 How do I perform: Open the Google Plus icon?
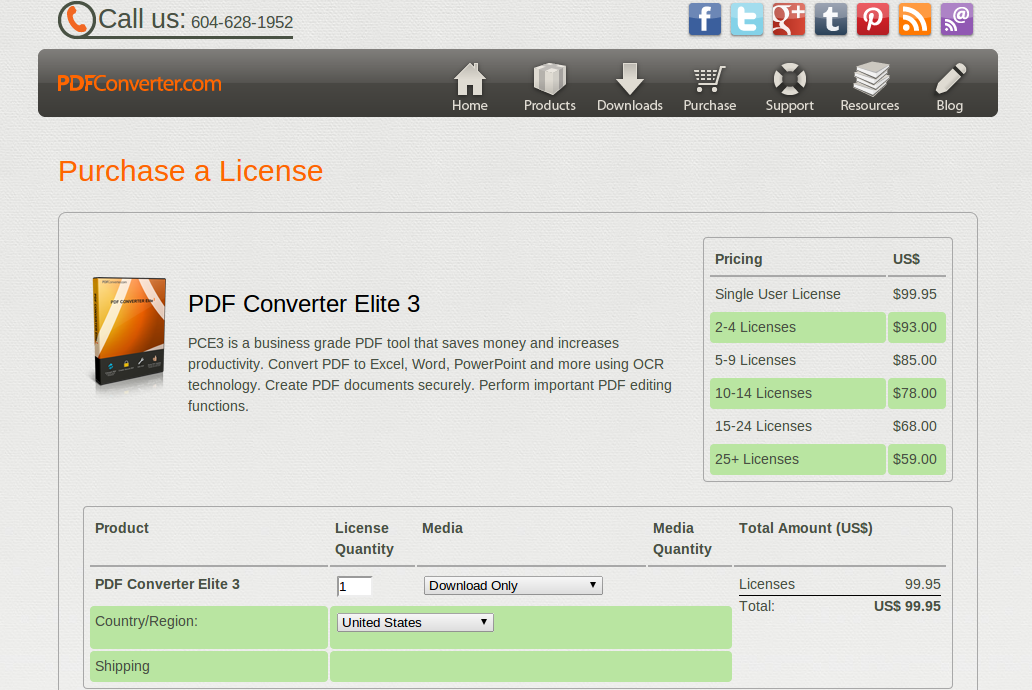pos(789,20)
